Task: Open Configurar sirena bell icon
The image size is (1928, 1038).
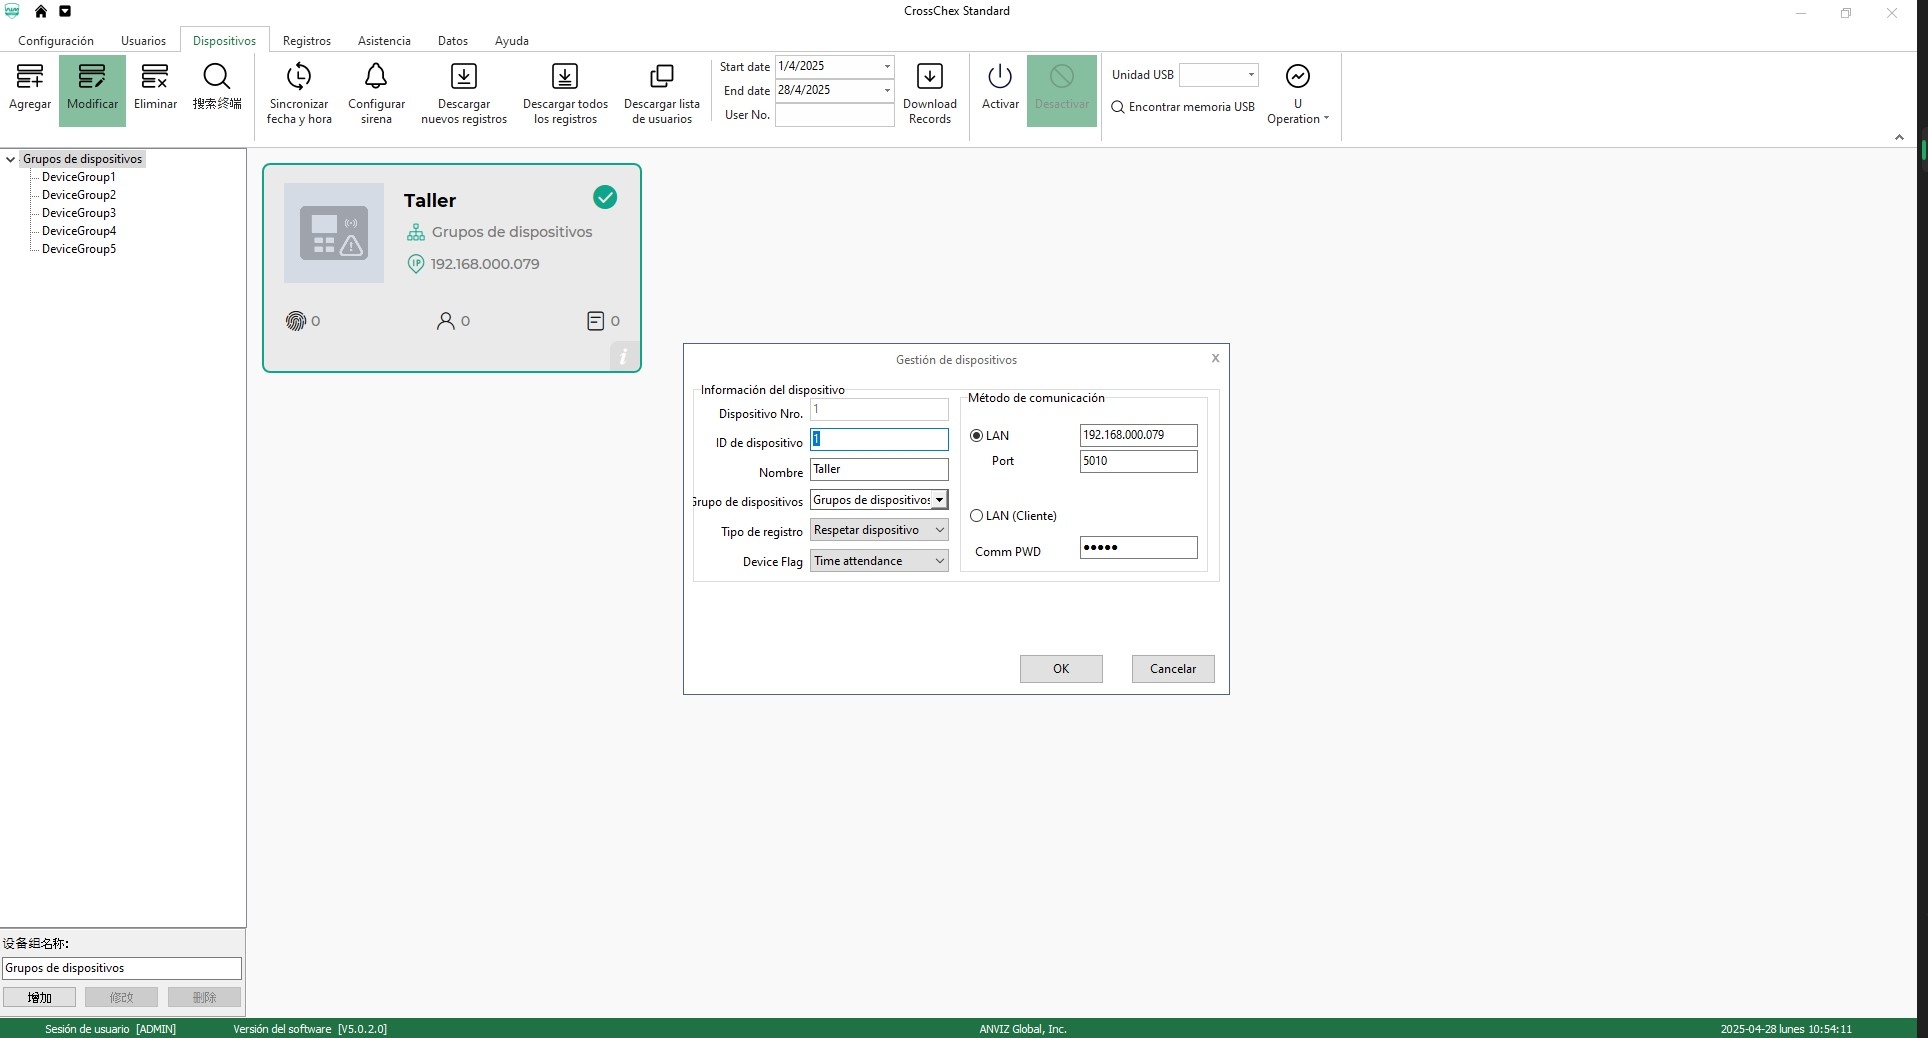Action: pos(376,77)
